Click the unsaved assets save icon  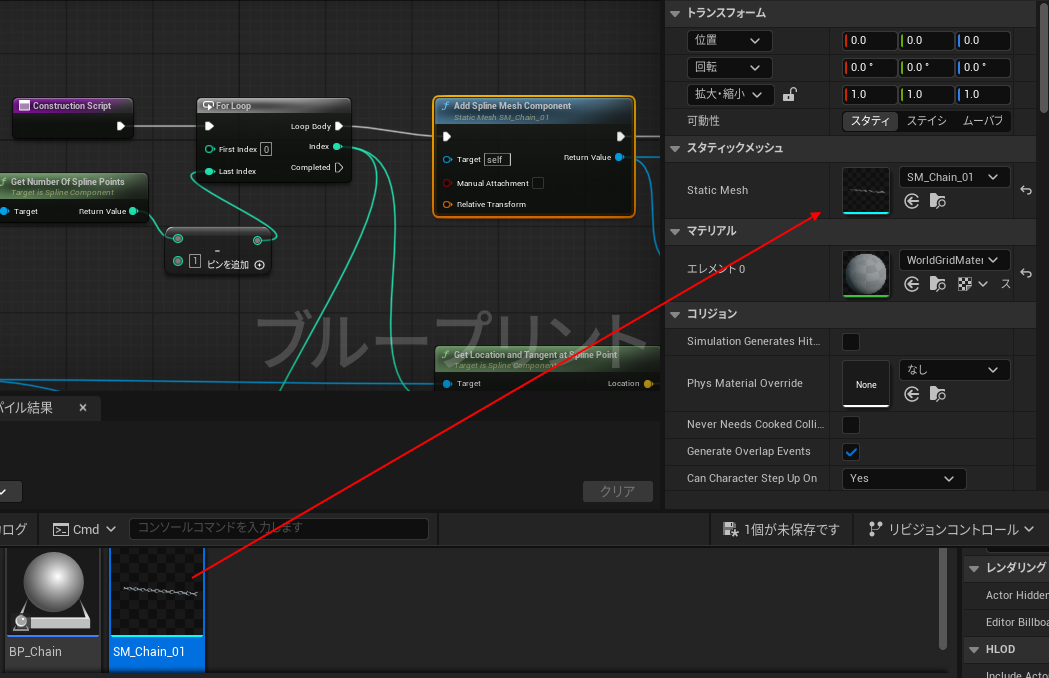tap(731, 529)
